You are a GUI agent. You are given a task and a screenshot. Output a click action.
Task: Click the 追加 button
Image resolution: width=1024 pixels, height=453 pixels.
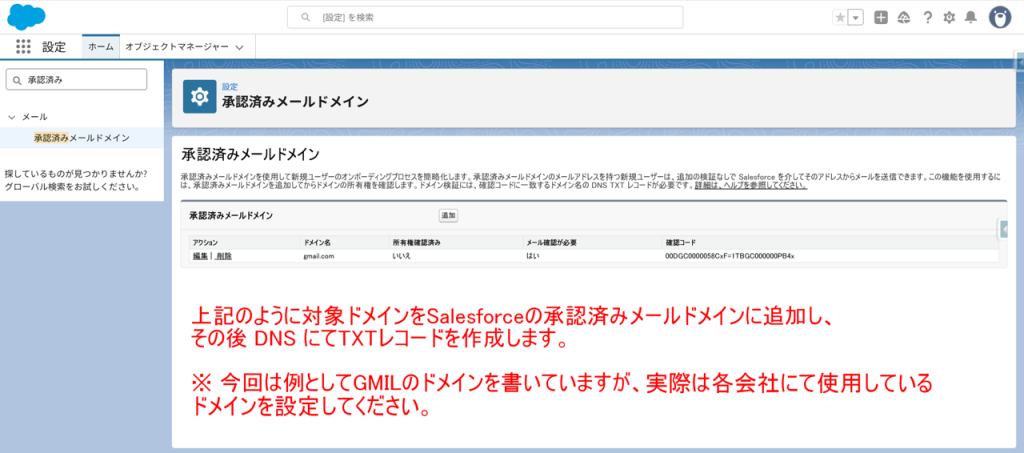point(448,215)
